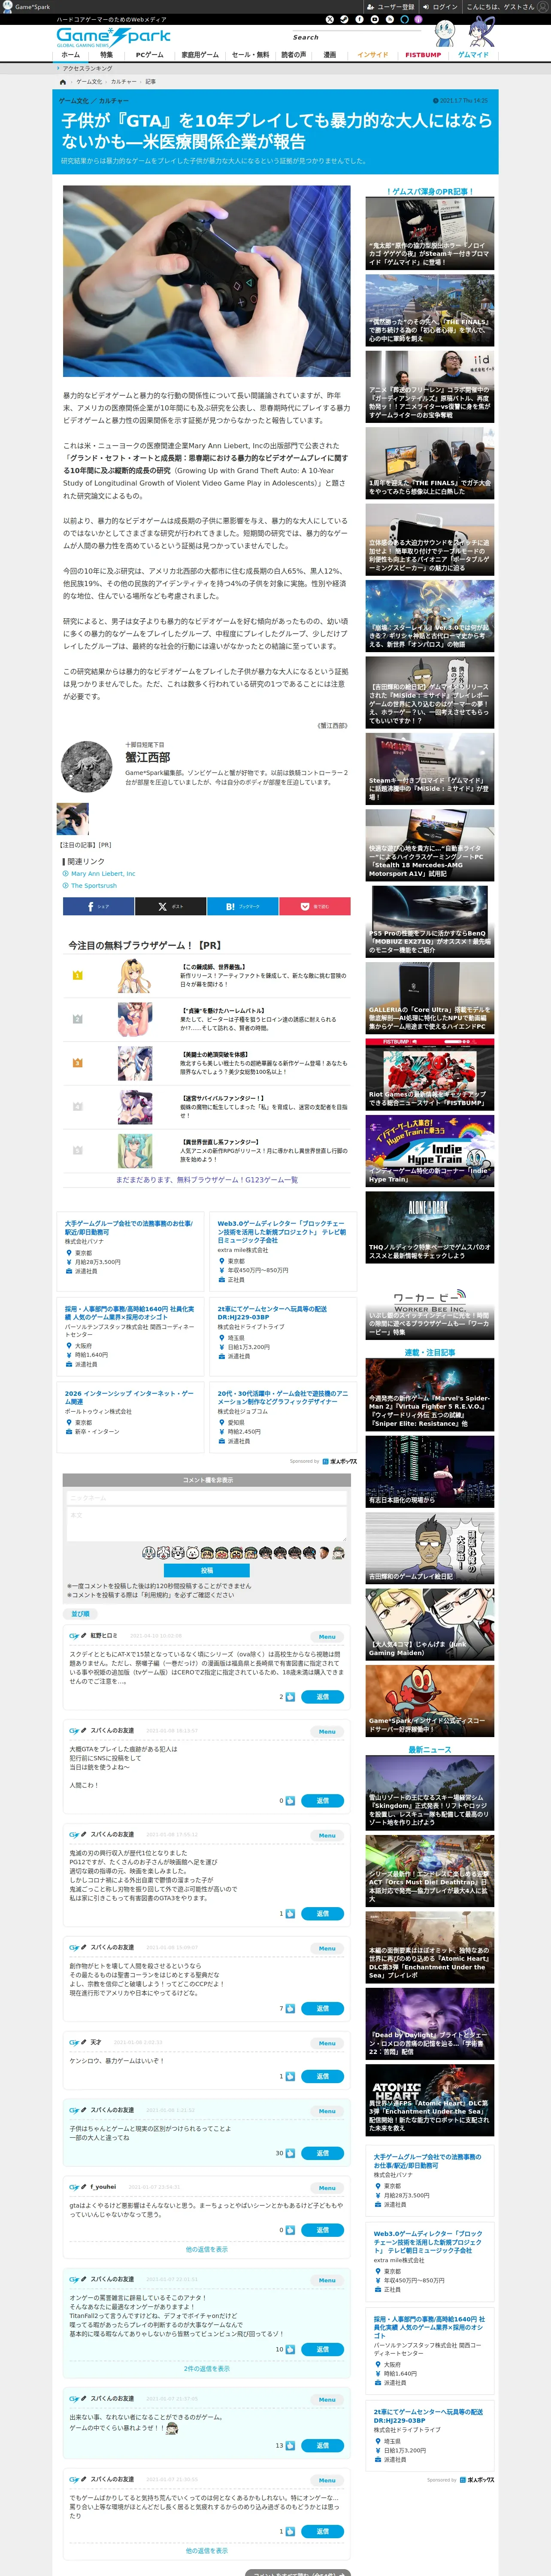
Task: Open the インサイド menu tab
Action: [373, 55]
